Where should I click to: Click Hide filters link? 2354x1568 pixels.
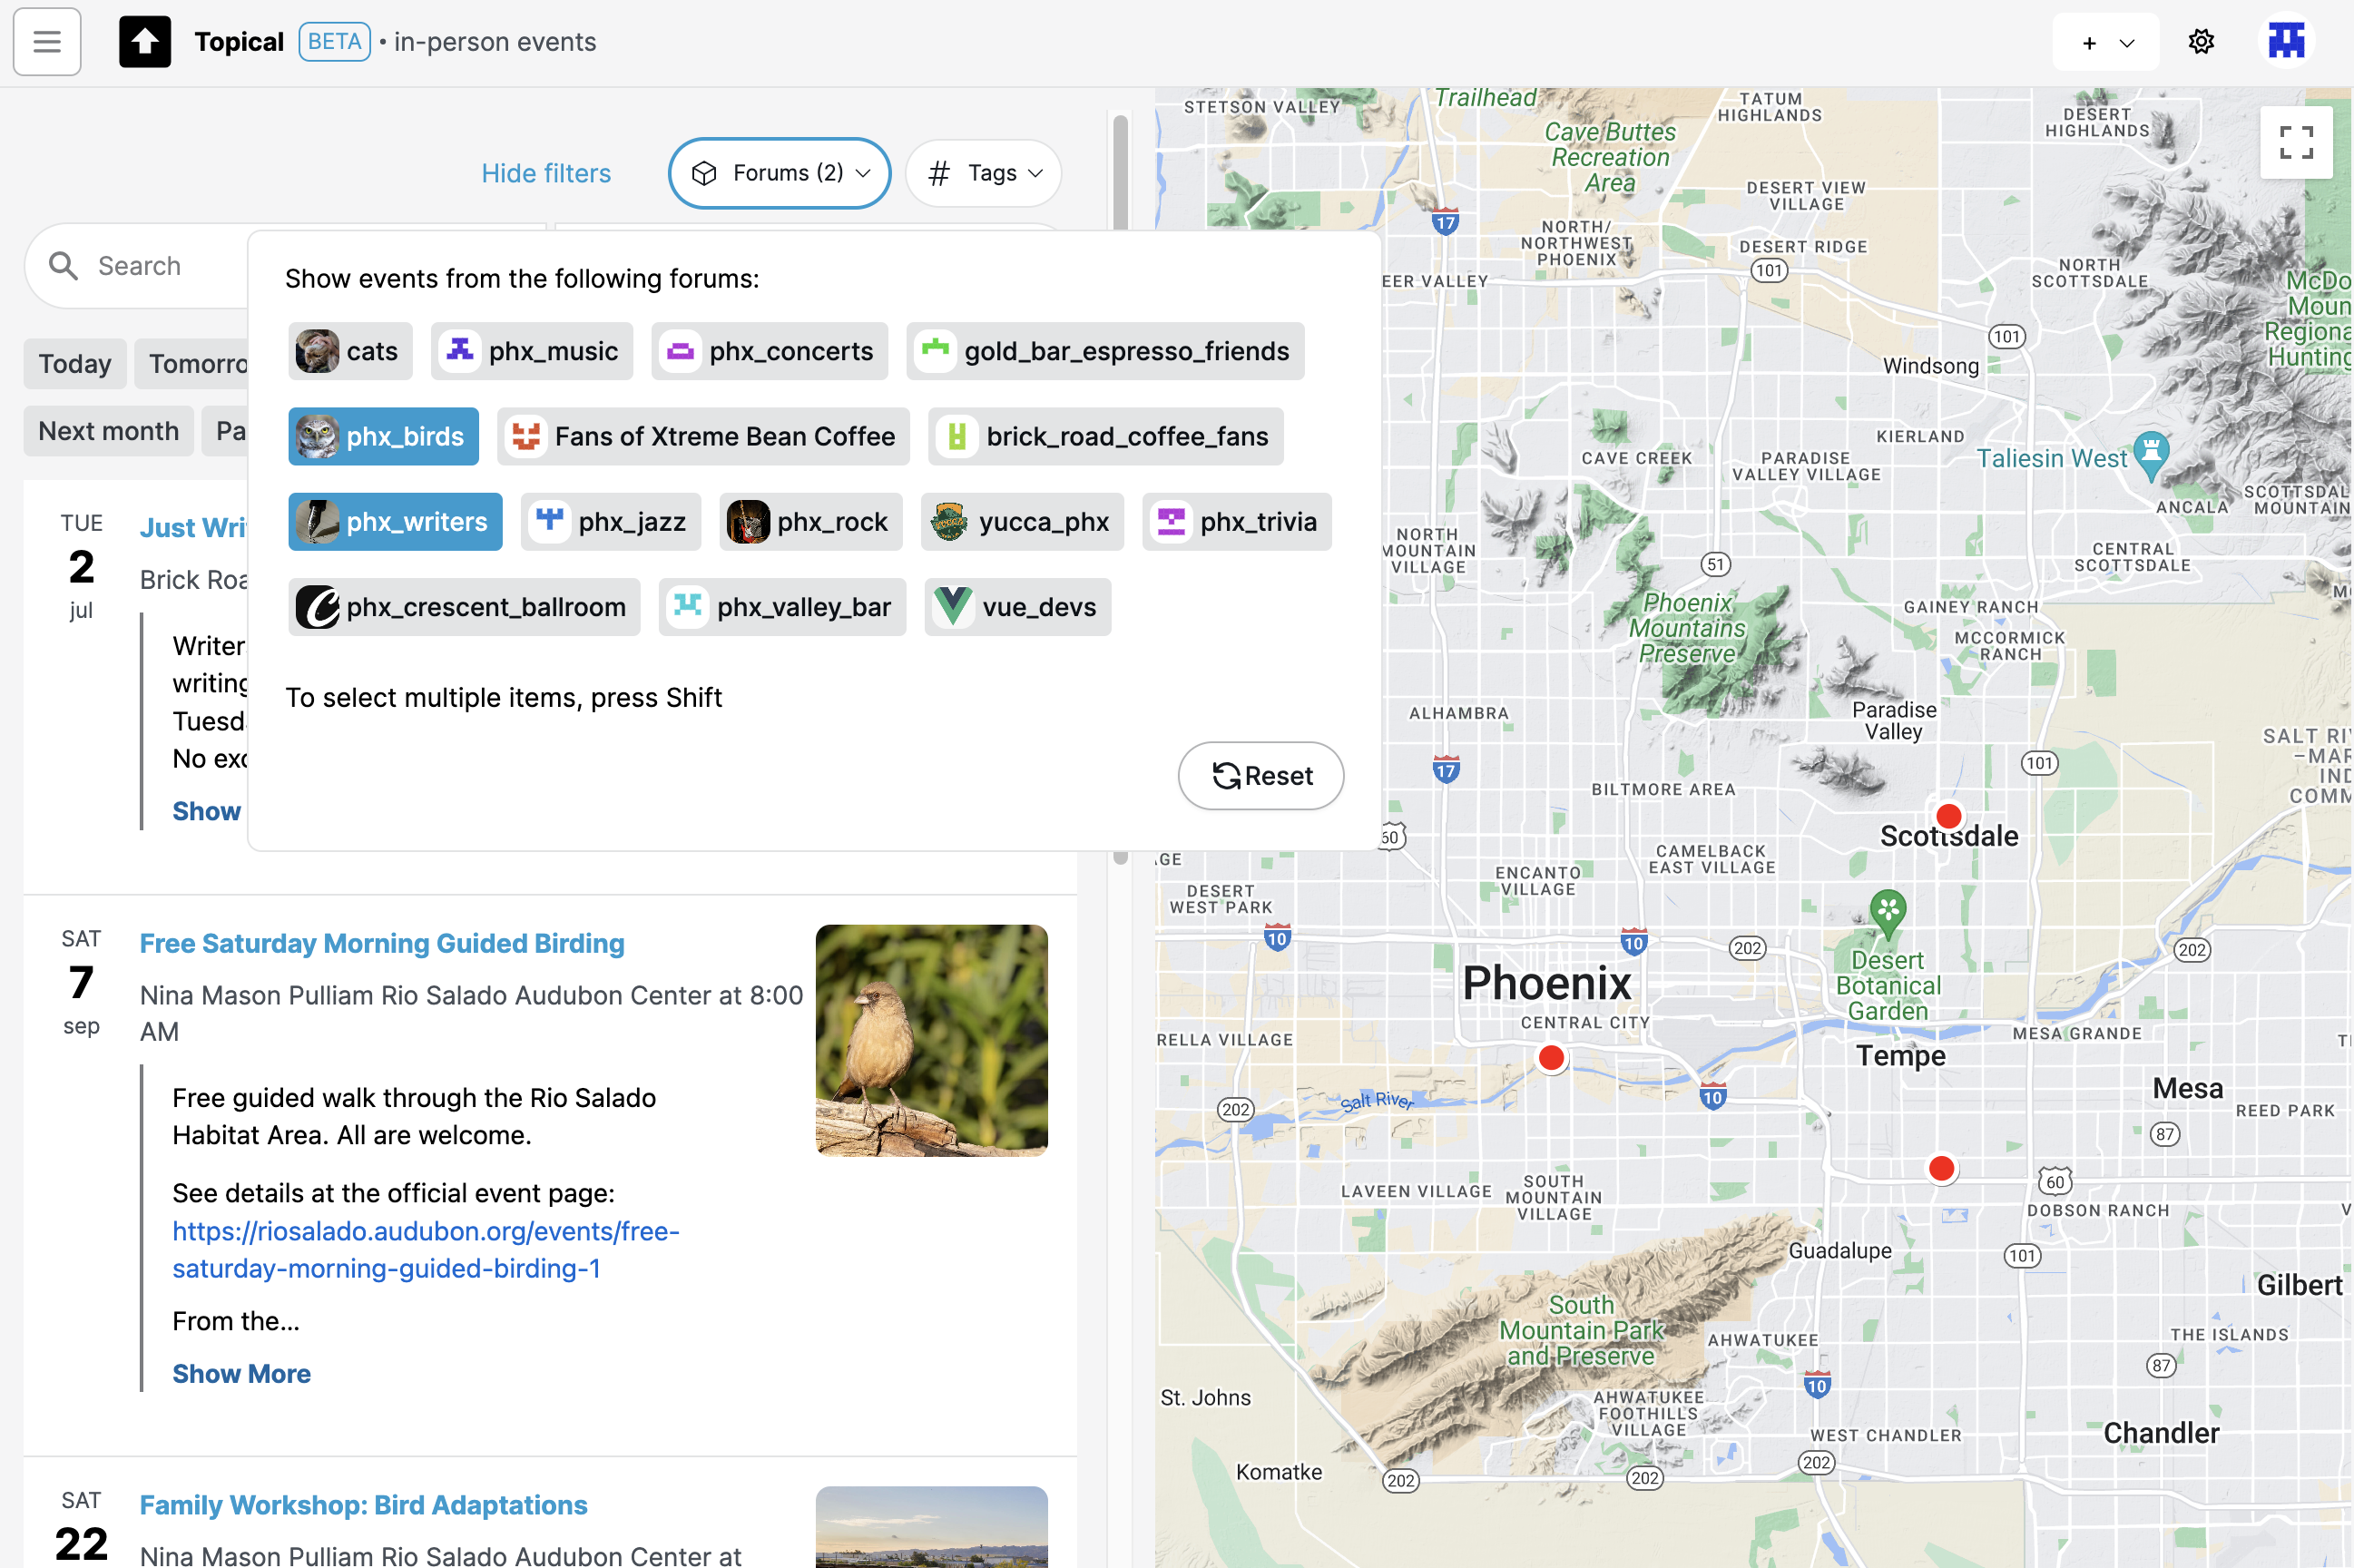[546, 173]
